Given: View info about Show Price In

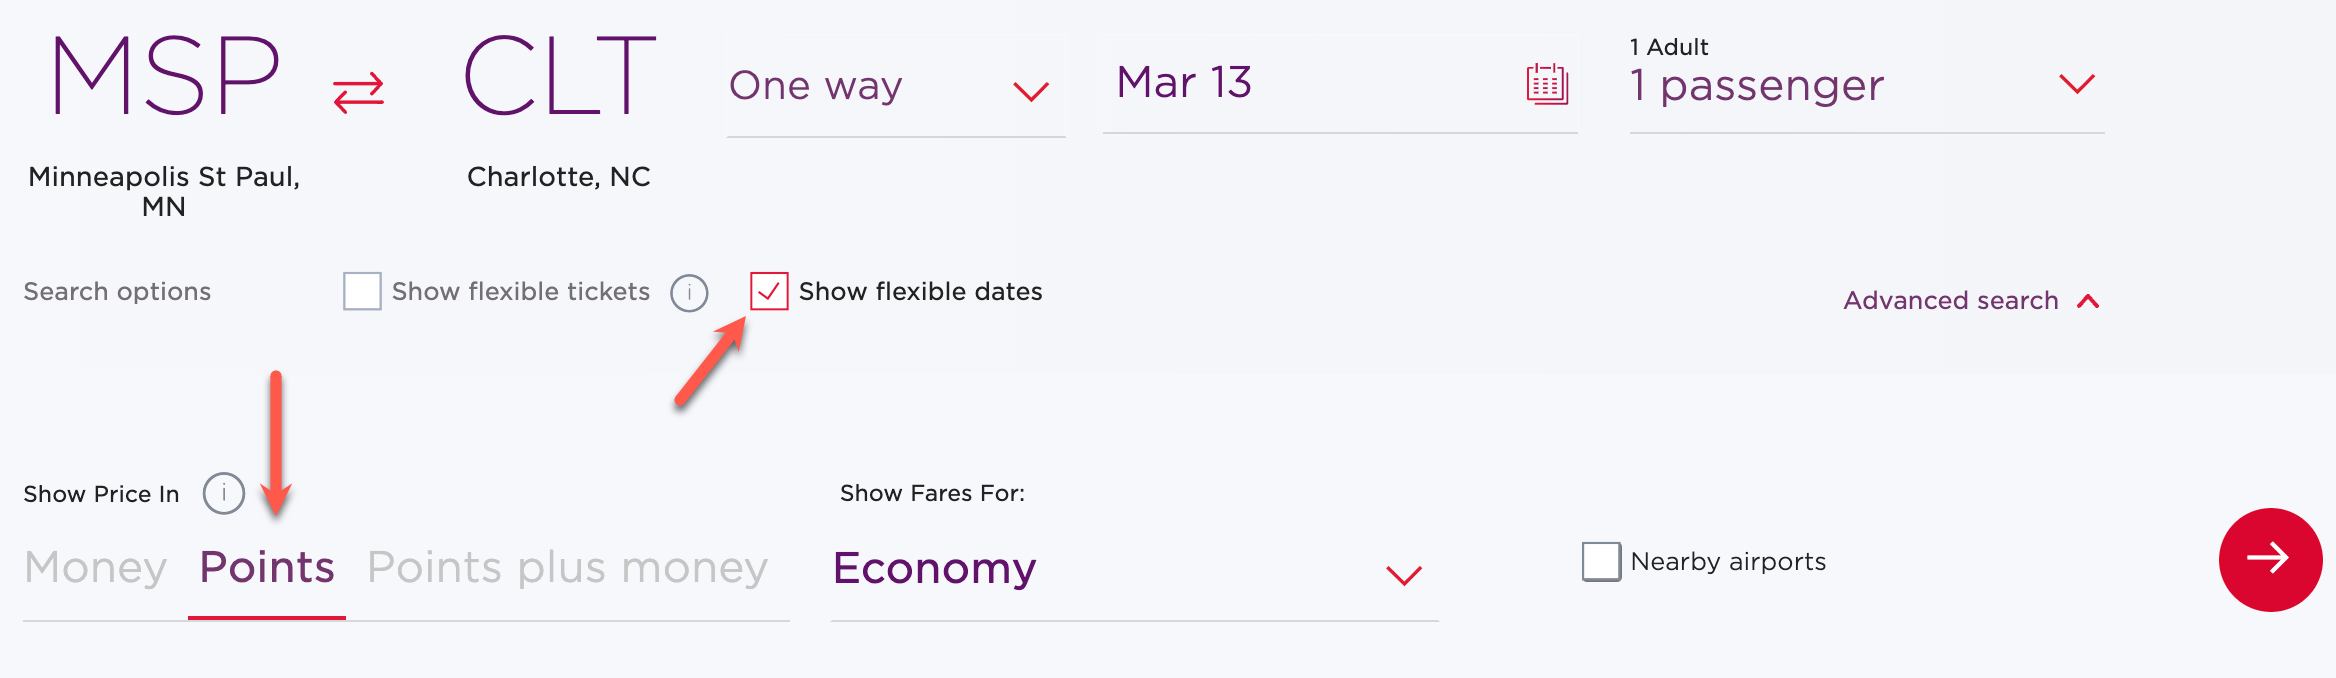Looking at the screenshot, I should pos(222,492).
